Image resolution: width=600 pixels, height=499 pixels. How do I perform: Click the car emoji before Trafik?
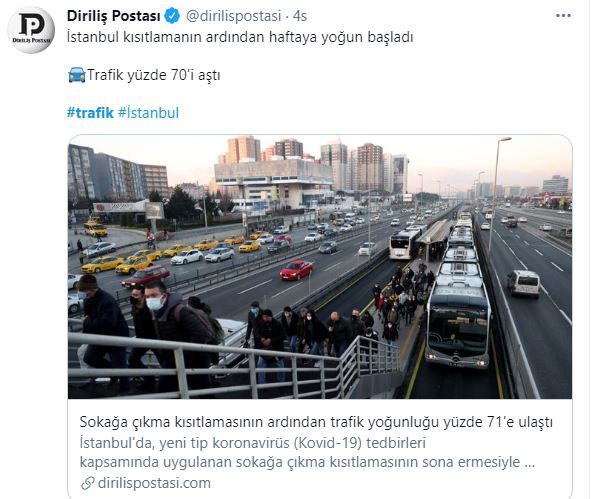[77, 75]
